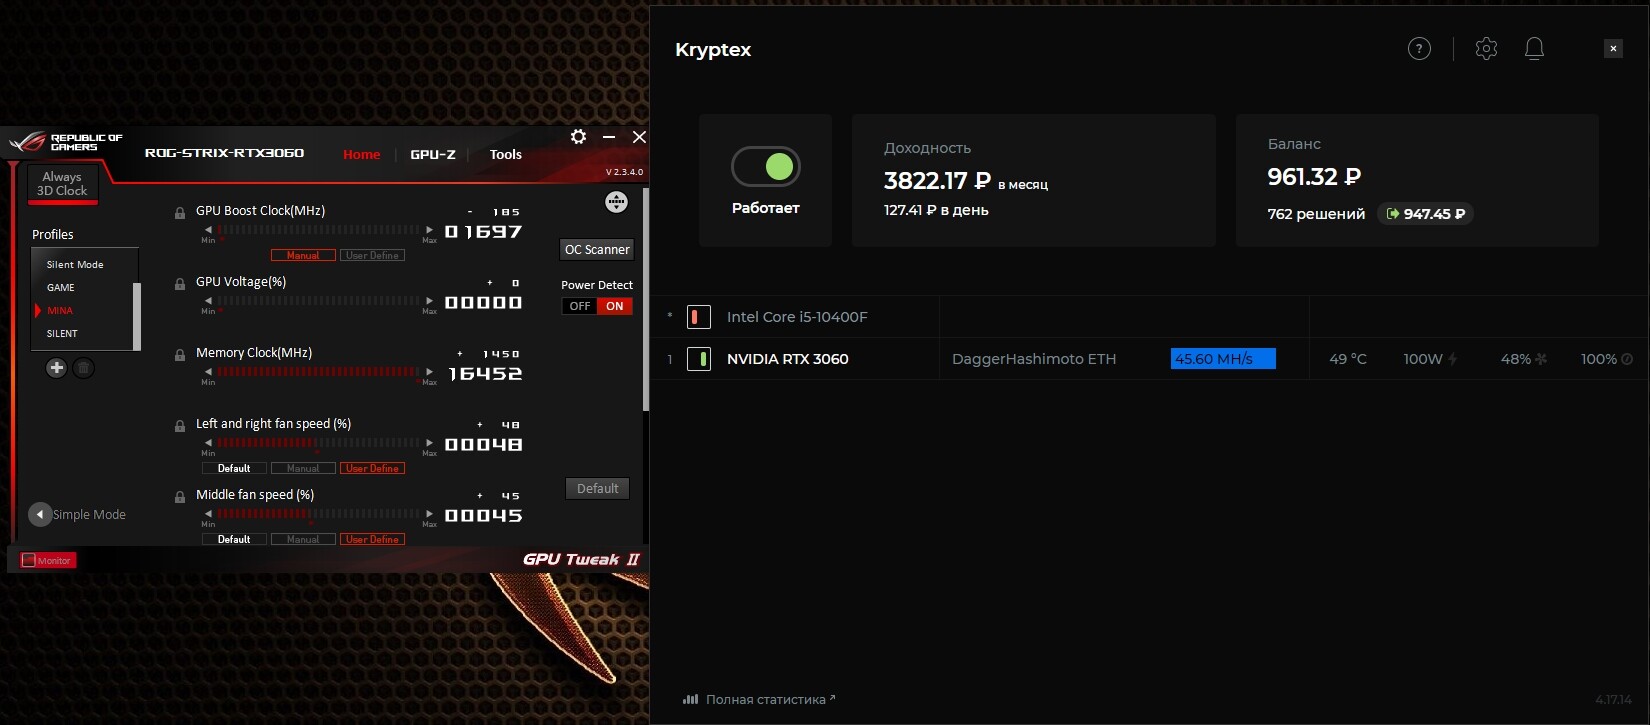1650x725 pixels.
Task: Select Manual mode for GPU Boost Clock
Action: (x=303, y=255)
